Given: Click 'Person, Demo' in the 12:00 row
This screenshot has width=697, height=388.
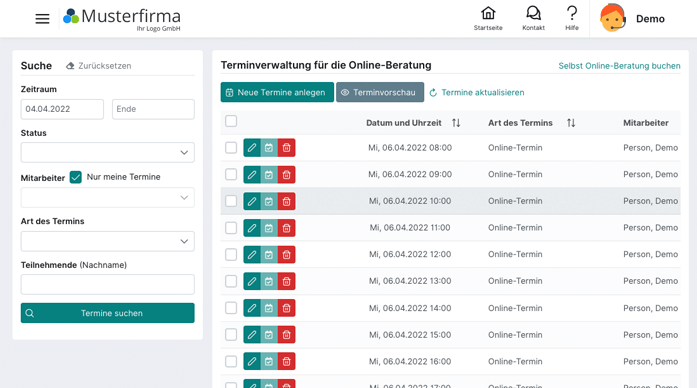Looking at the screenshot, I should [650, 254].
